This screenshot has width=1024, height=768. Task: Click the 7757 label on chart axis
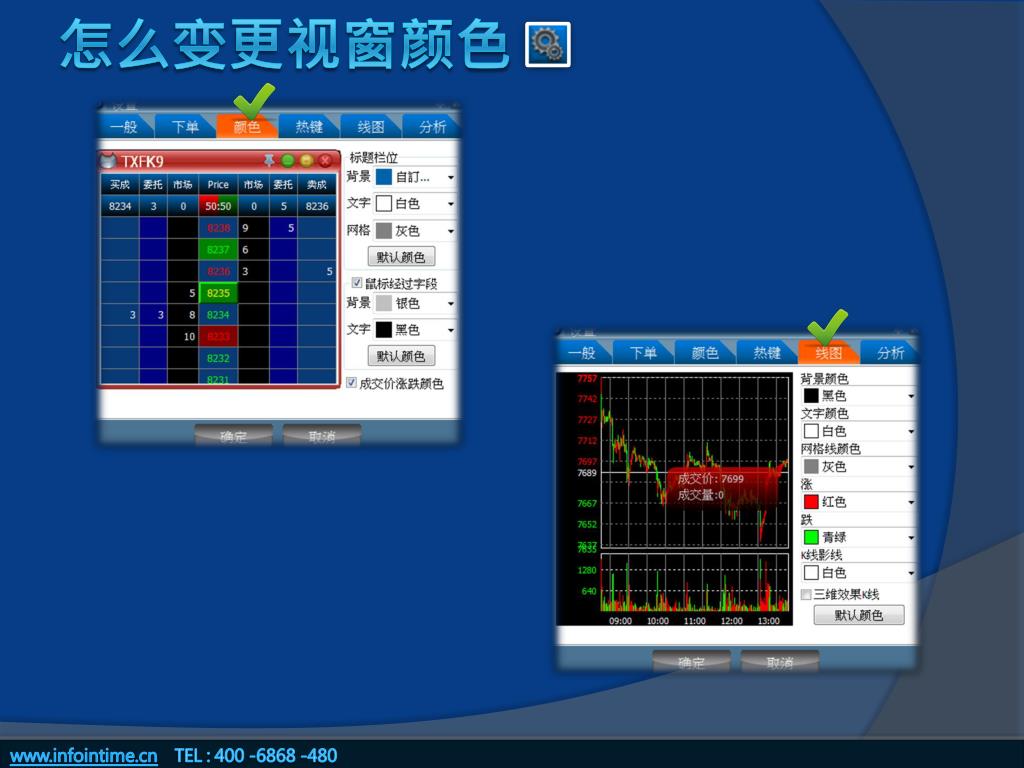(587, 378)
